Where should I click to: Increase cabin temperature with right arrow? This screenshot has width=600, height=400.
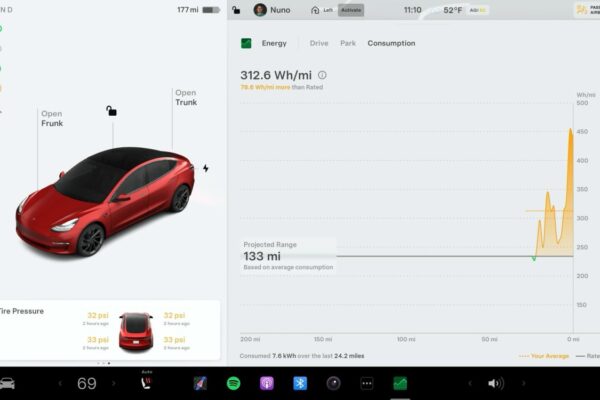[114, 383]
